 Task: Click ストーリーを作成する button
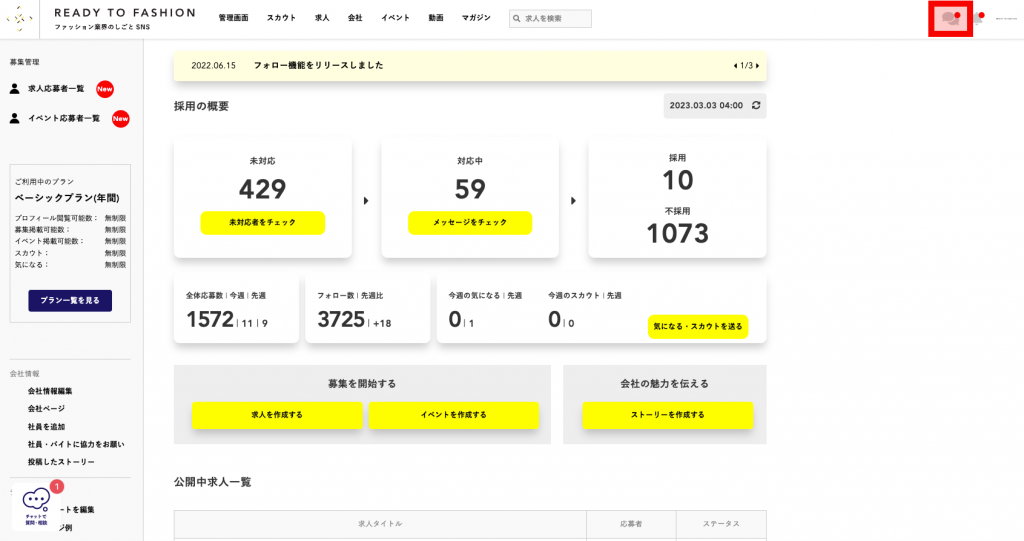point(667,415)
